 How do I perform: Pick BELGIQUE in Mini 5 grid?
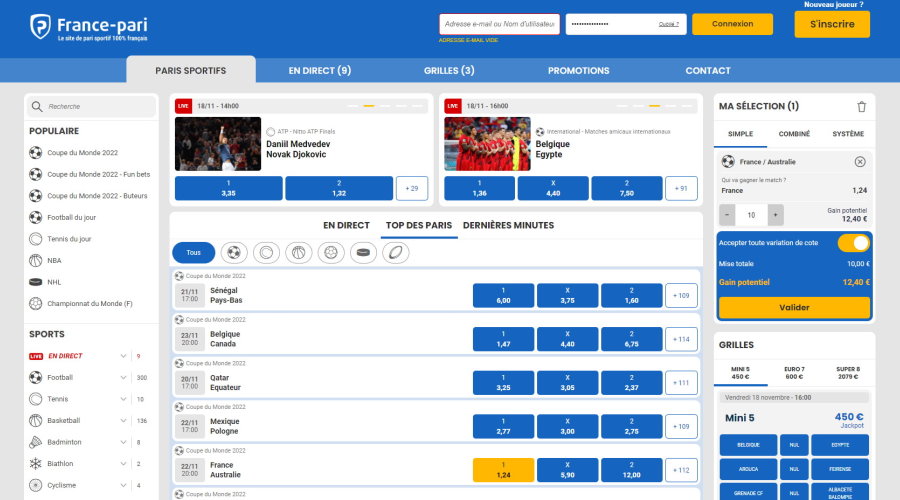748,445
